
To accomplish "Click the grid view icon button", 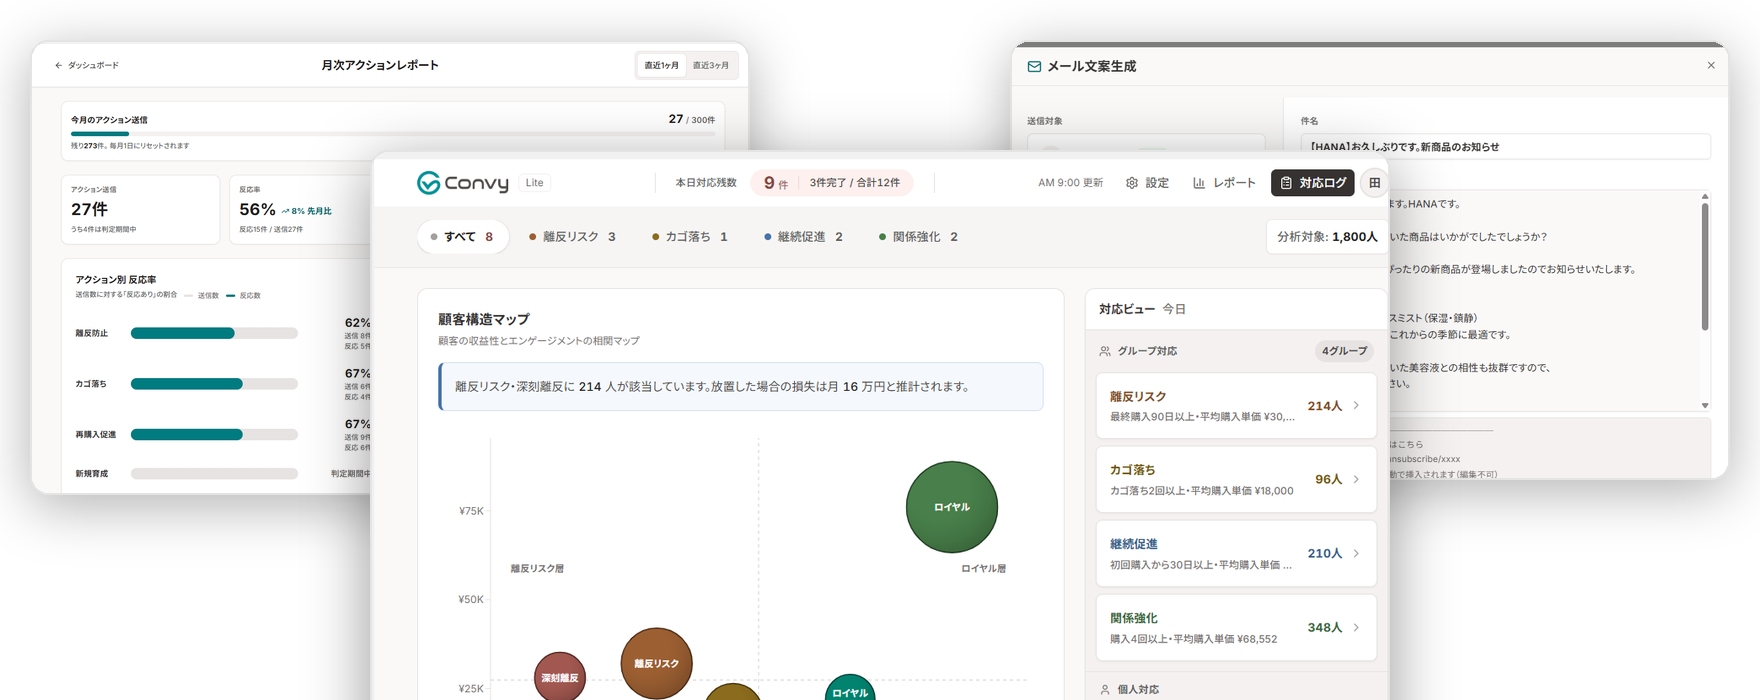I will (1375, 183).
